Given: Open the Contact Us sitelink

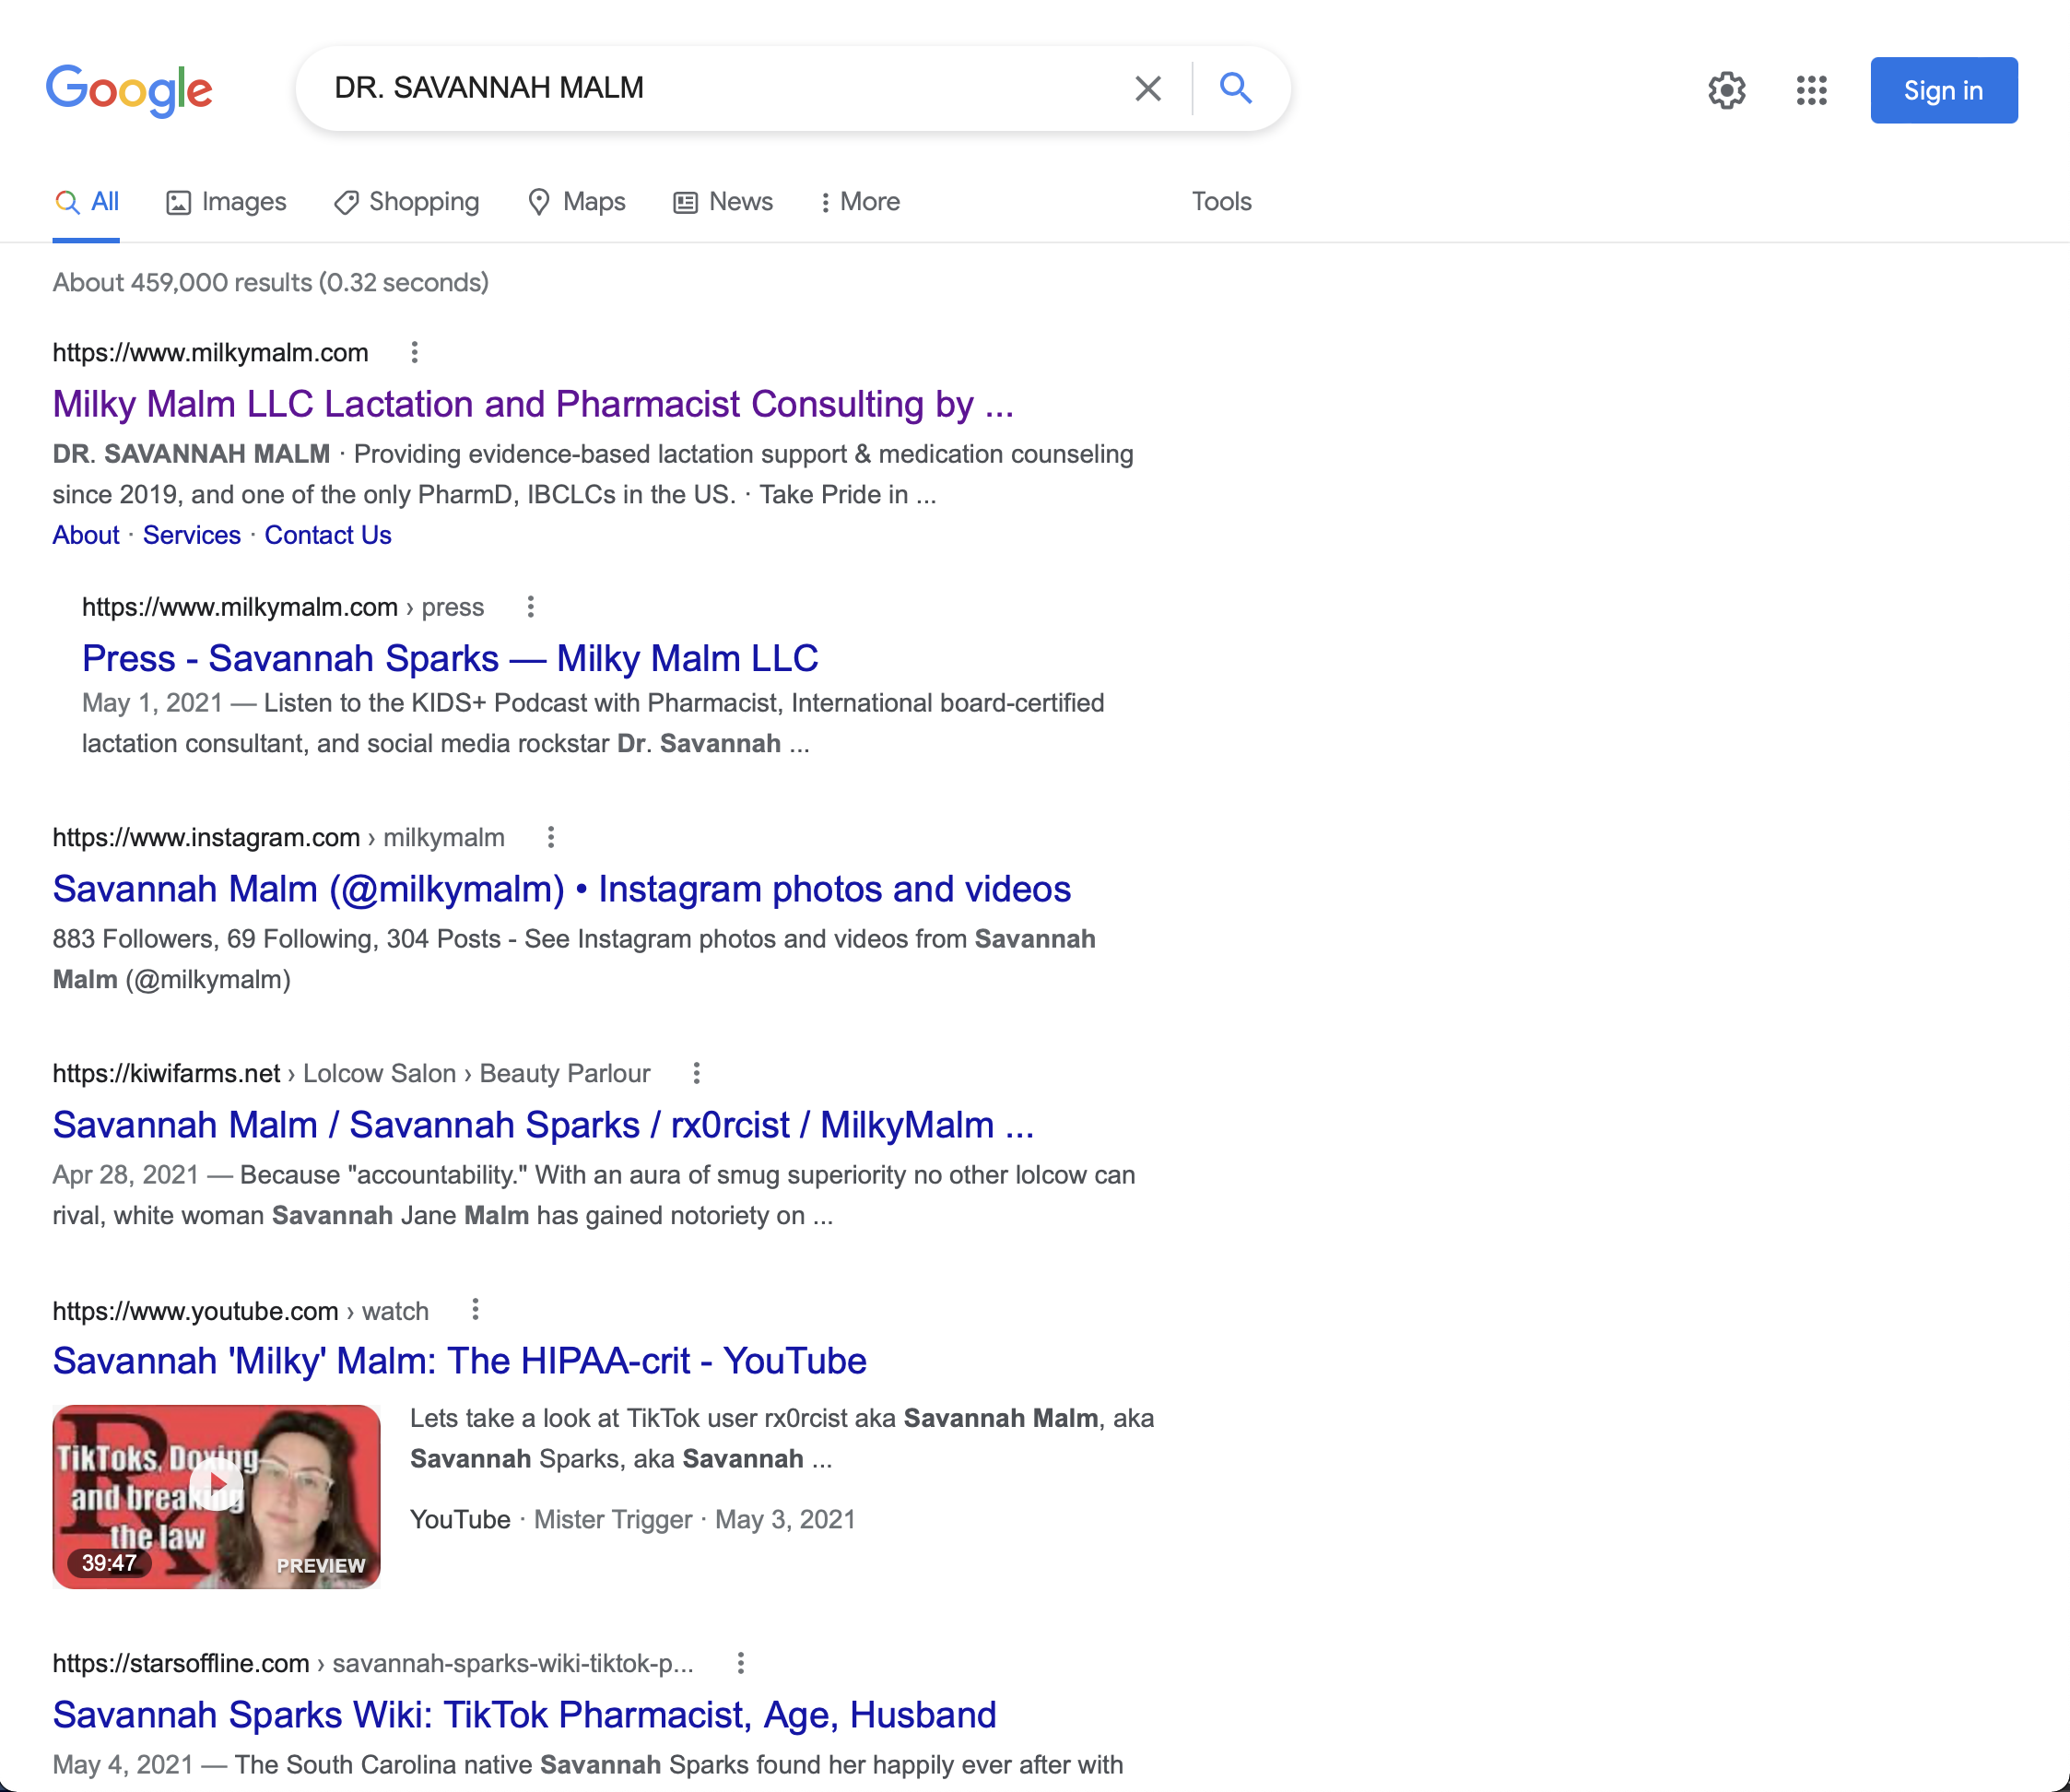Looking at the screenshot, I should point(328,535).
